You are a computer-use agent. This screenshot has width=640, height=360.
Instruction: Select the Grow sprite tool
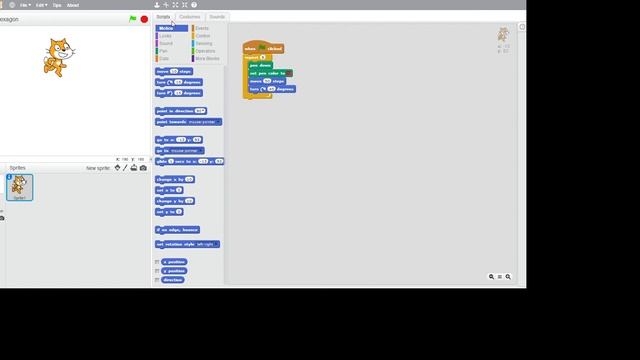176,5
